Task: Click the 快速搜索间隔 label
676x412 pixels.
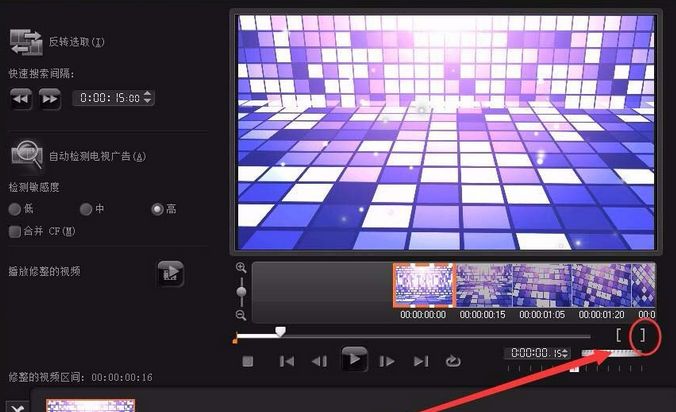Action: tap(41, 74)
